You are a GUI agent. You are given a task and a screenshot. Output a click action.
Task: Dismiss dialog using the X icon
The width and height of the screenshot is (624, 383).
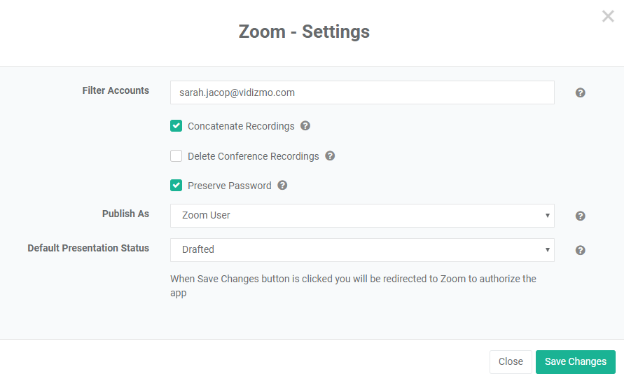[608, 16]
